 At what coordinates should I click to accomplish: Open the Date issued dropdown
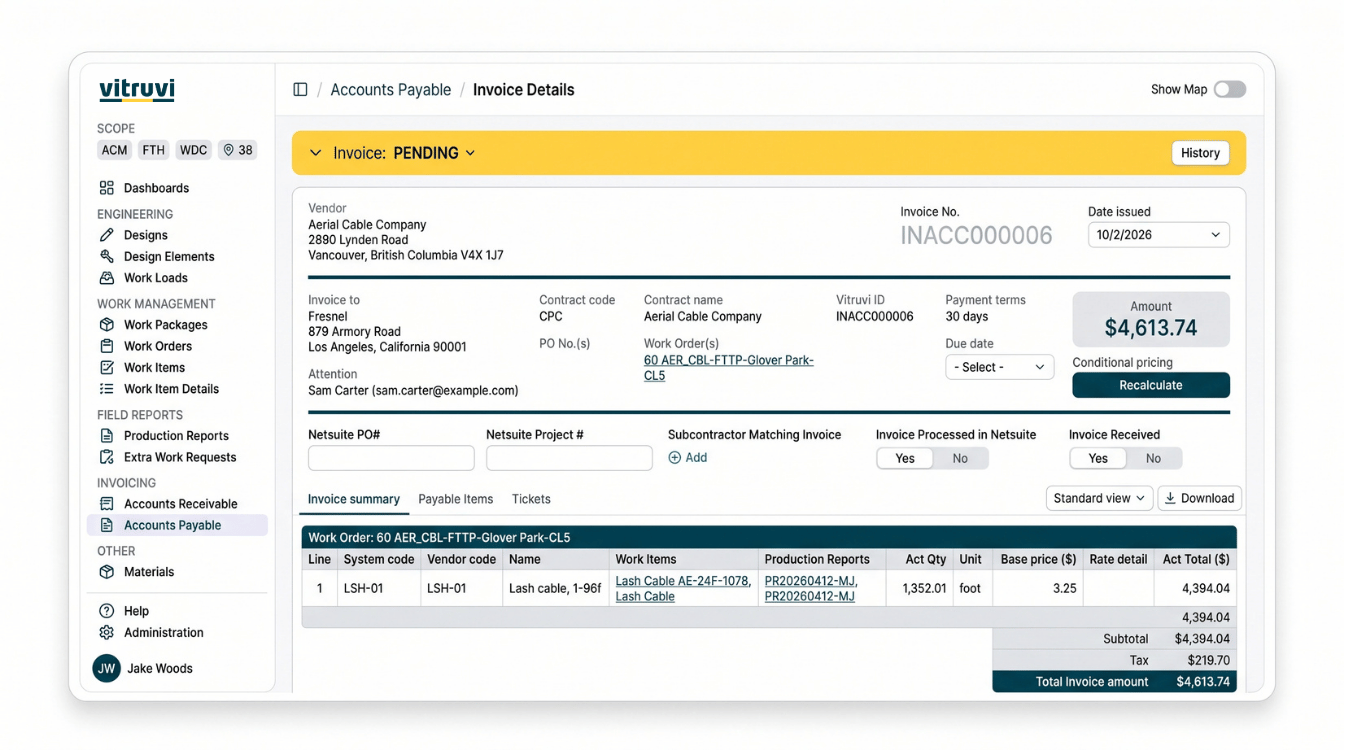[x=1159, y=235]
